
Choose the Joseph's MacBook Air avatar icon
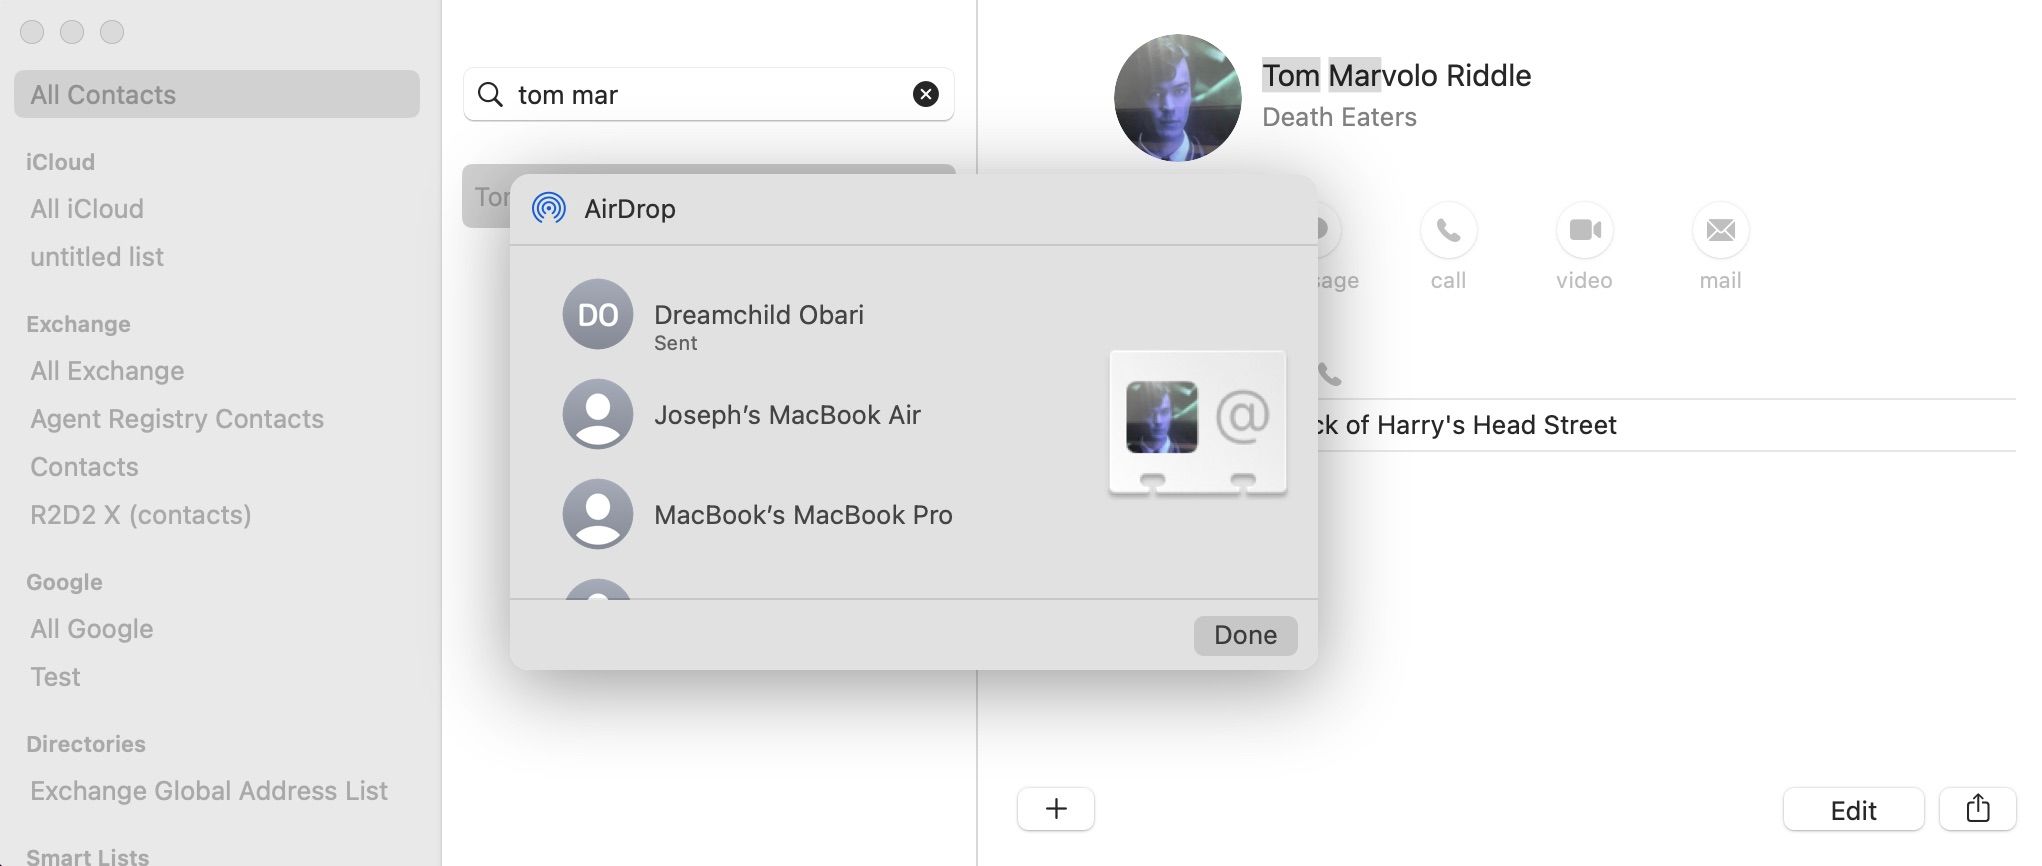598,414
